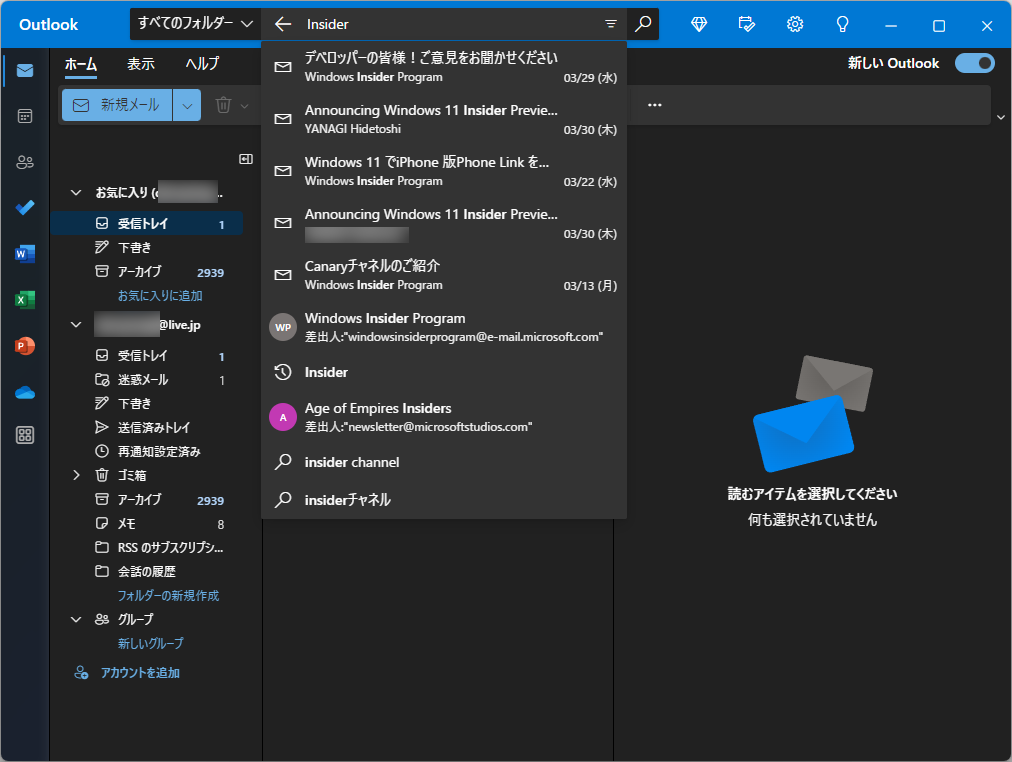Click the Delete trash can icon
Screen dimensions: 1012x762
click(223, 105)
